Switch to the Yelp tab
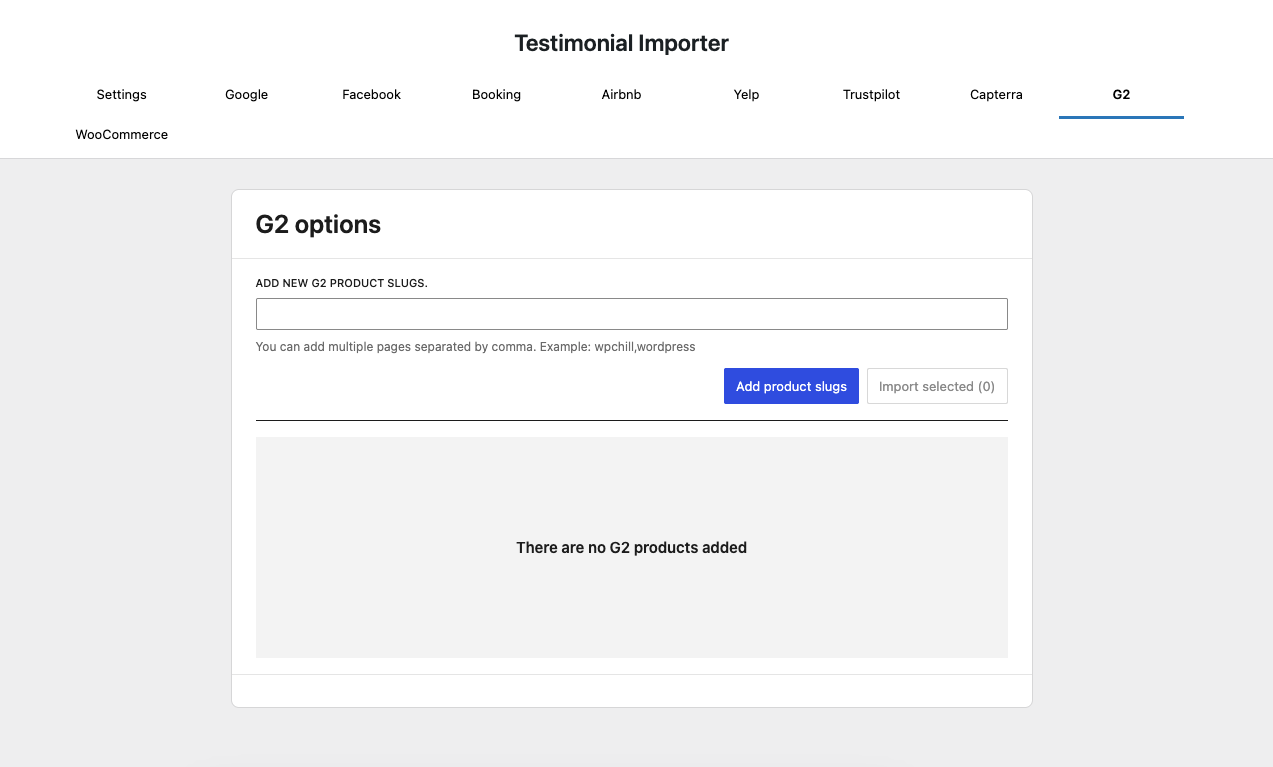 point(747,94)
